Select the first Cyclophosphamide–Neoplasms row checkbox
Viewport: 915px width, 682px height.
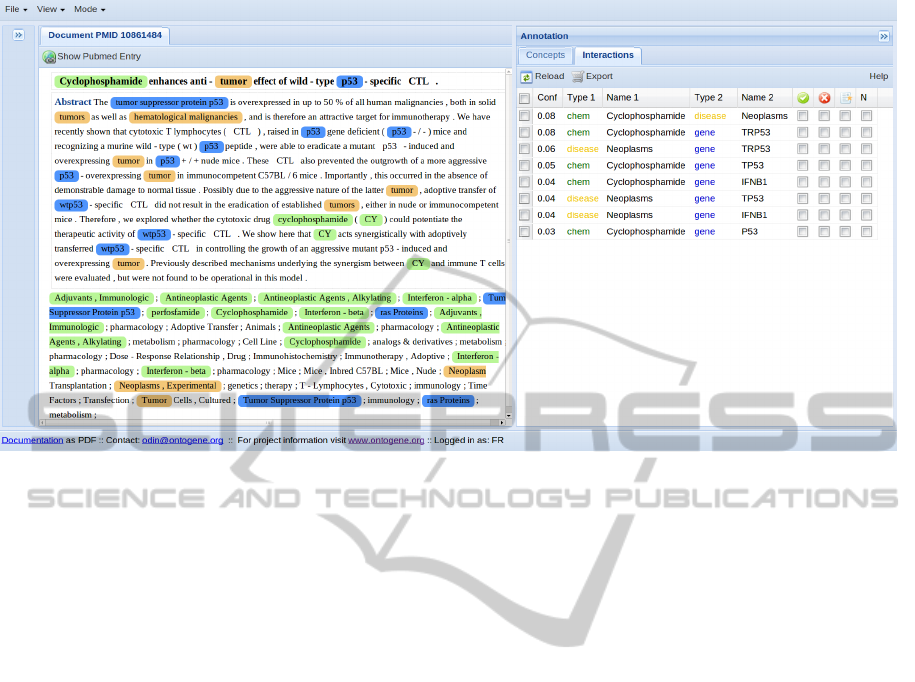coord(524,116)
